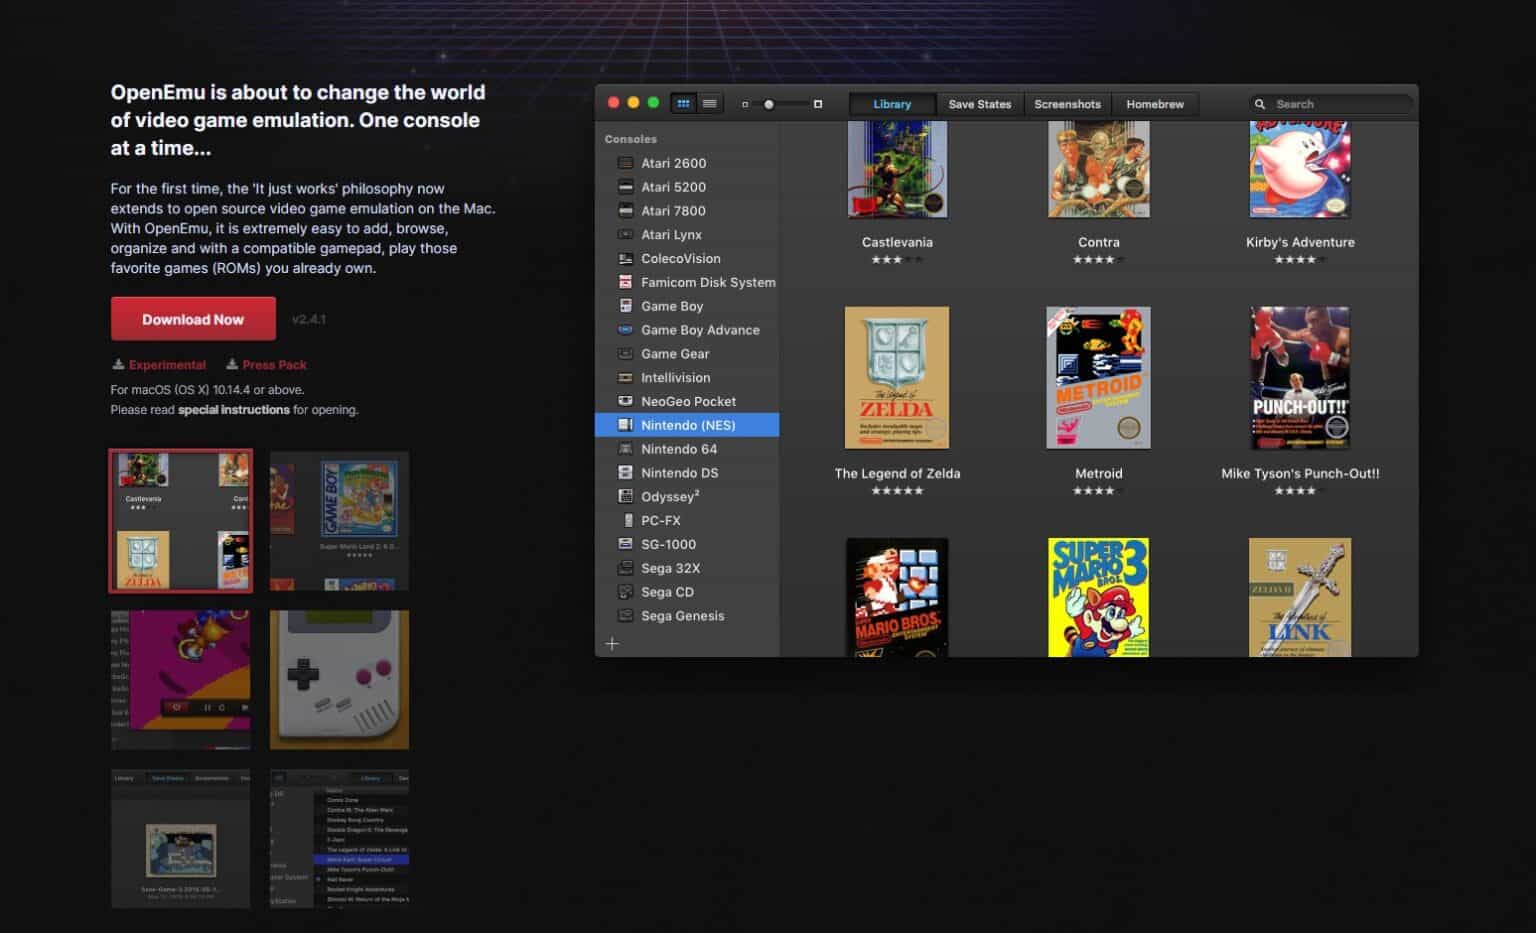Select the Contra game cover
This screenshot has width=1536, height=933.
(1099, 170)
